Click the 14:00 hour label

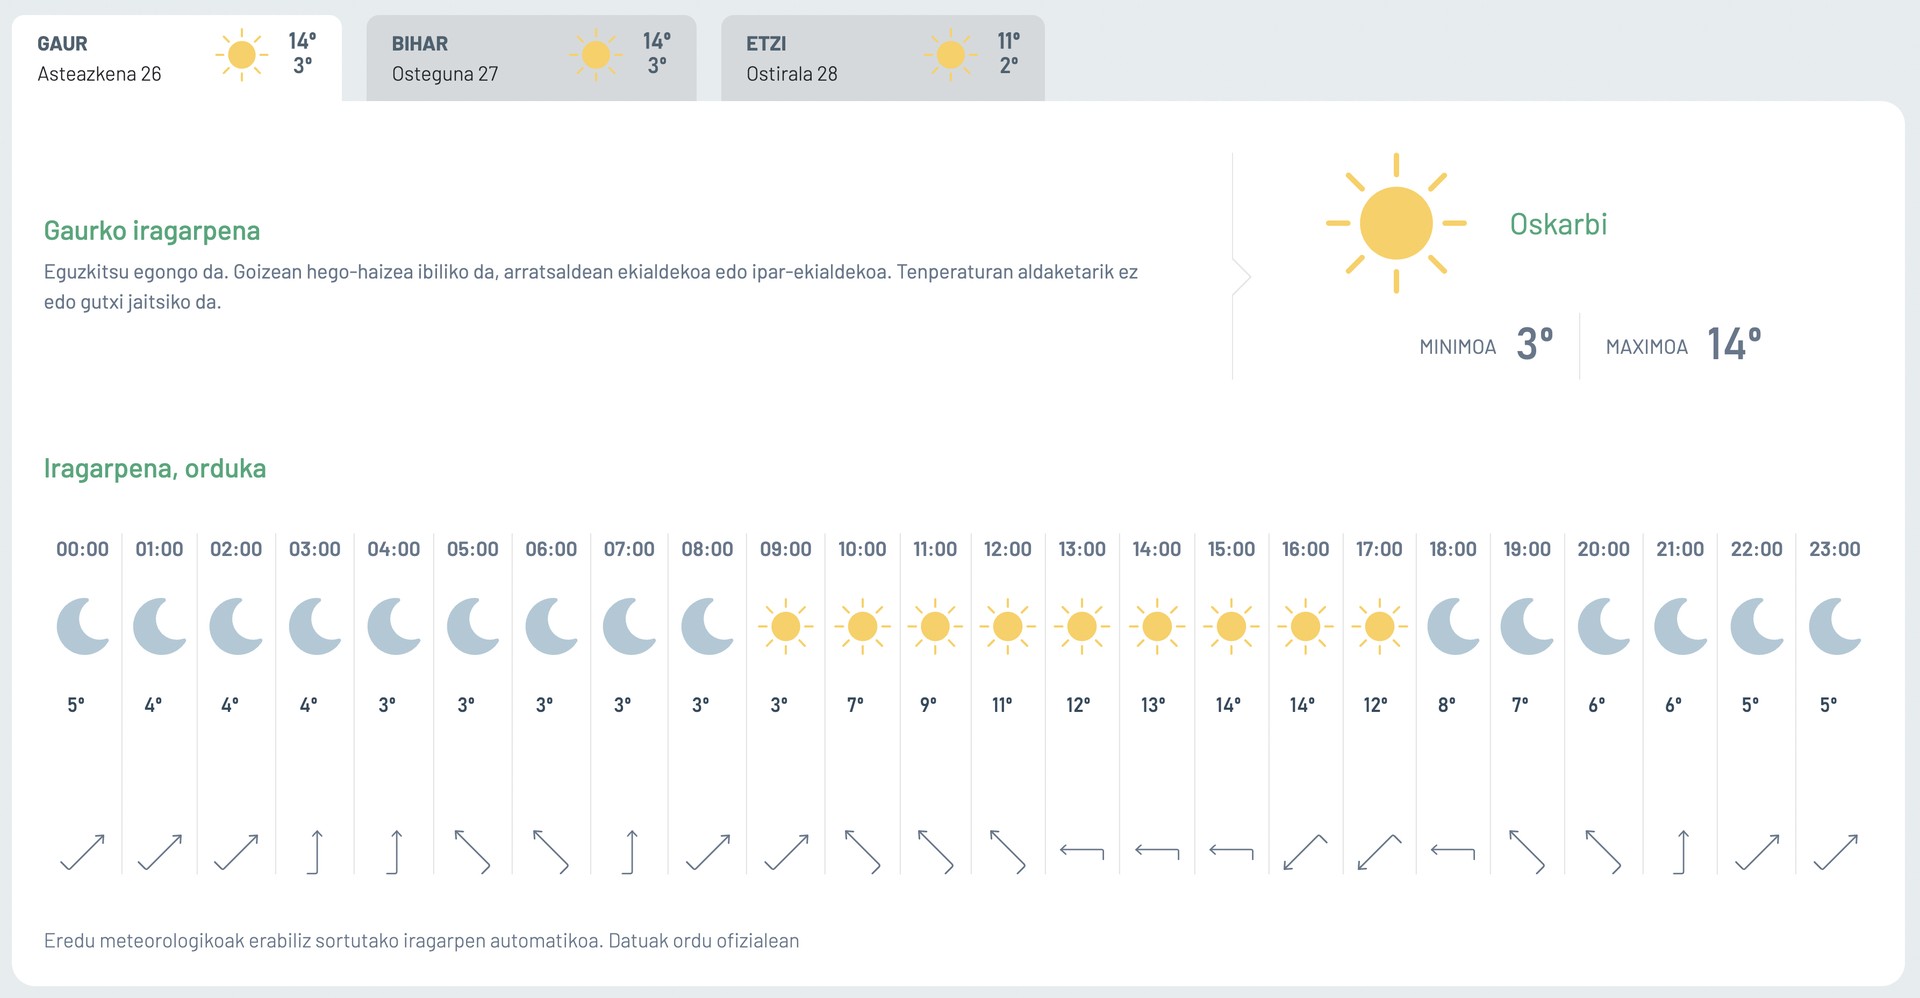(1157, 549)
